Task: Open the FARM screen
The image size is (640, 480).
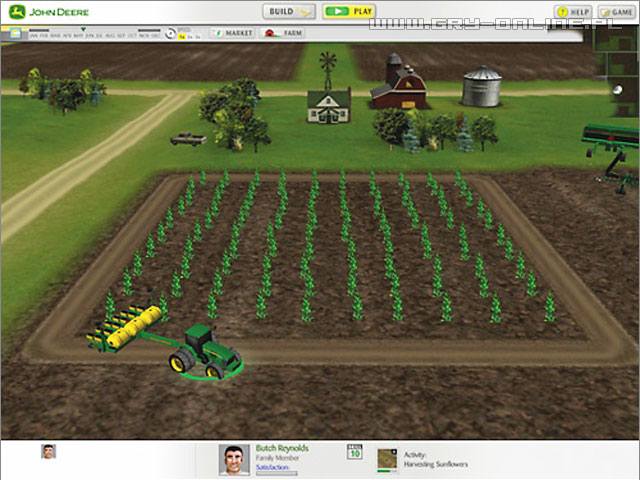Action: 284,33
